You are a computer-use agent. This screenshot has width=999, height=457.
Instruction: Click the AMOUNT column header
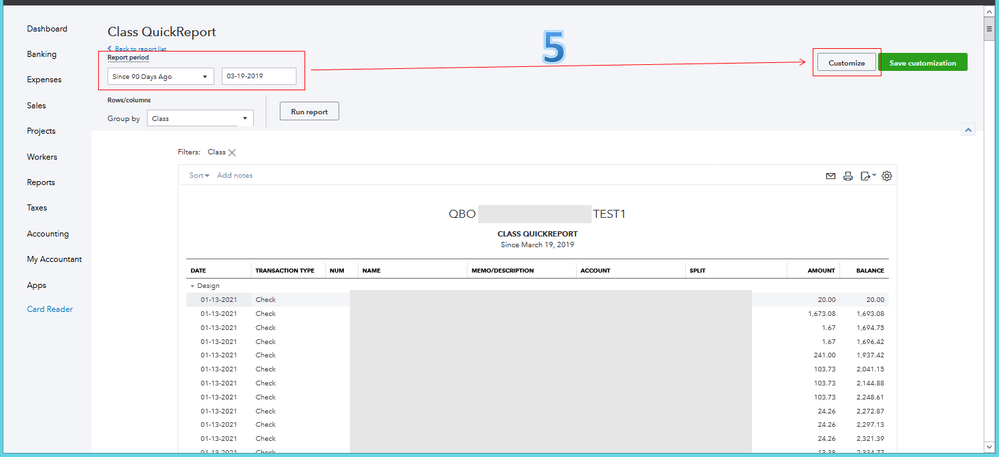[821, 270]
